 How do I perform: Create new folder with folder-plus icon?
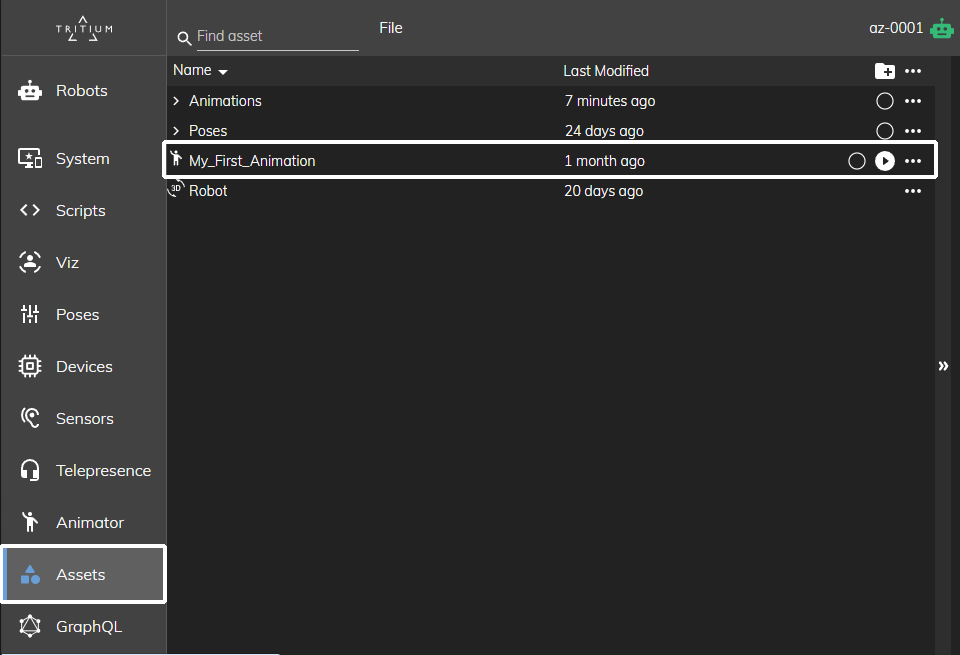click(x=885, y=71)
